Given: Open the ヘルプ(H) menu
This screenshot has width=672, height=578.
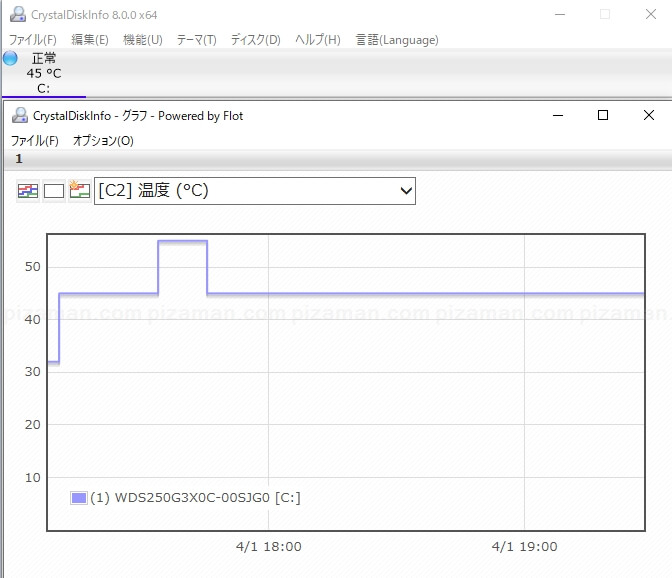Looking at the screenshot, I should (x=317, y=40).
